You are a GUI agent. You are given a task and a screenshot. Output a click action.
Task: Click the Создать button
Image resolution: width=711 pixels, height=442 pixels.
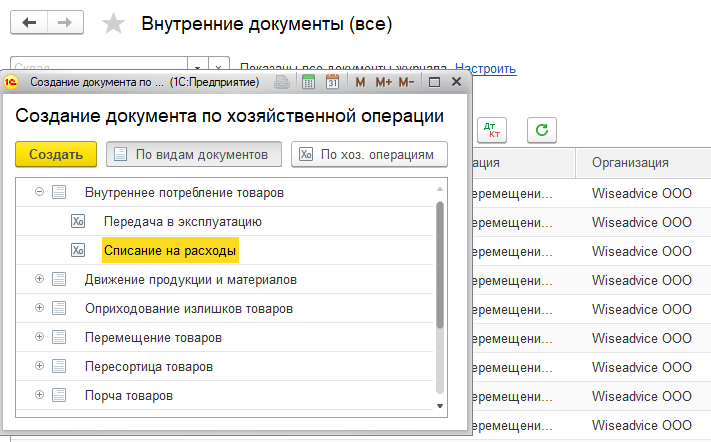click(x=56, y=154)
